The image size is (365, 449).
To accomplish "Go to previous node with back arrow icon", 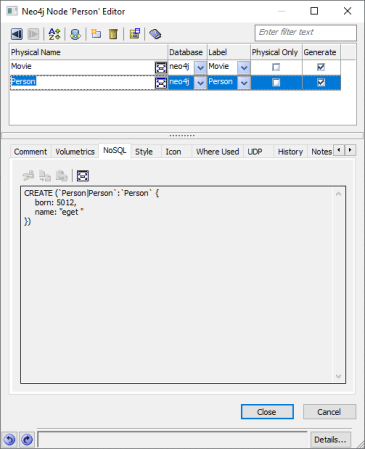I will (17, 34).
